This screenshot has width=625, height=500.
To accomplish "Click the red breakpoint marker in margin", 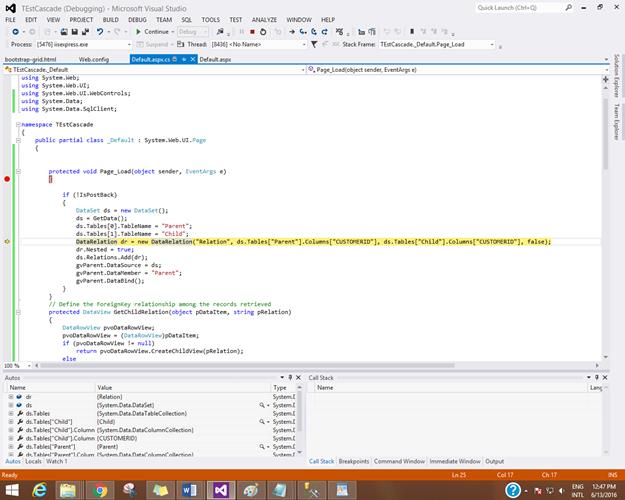I will [8, 179].
